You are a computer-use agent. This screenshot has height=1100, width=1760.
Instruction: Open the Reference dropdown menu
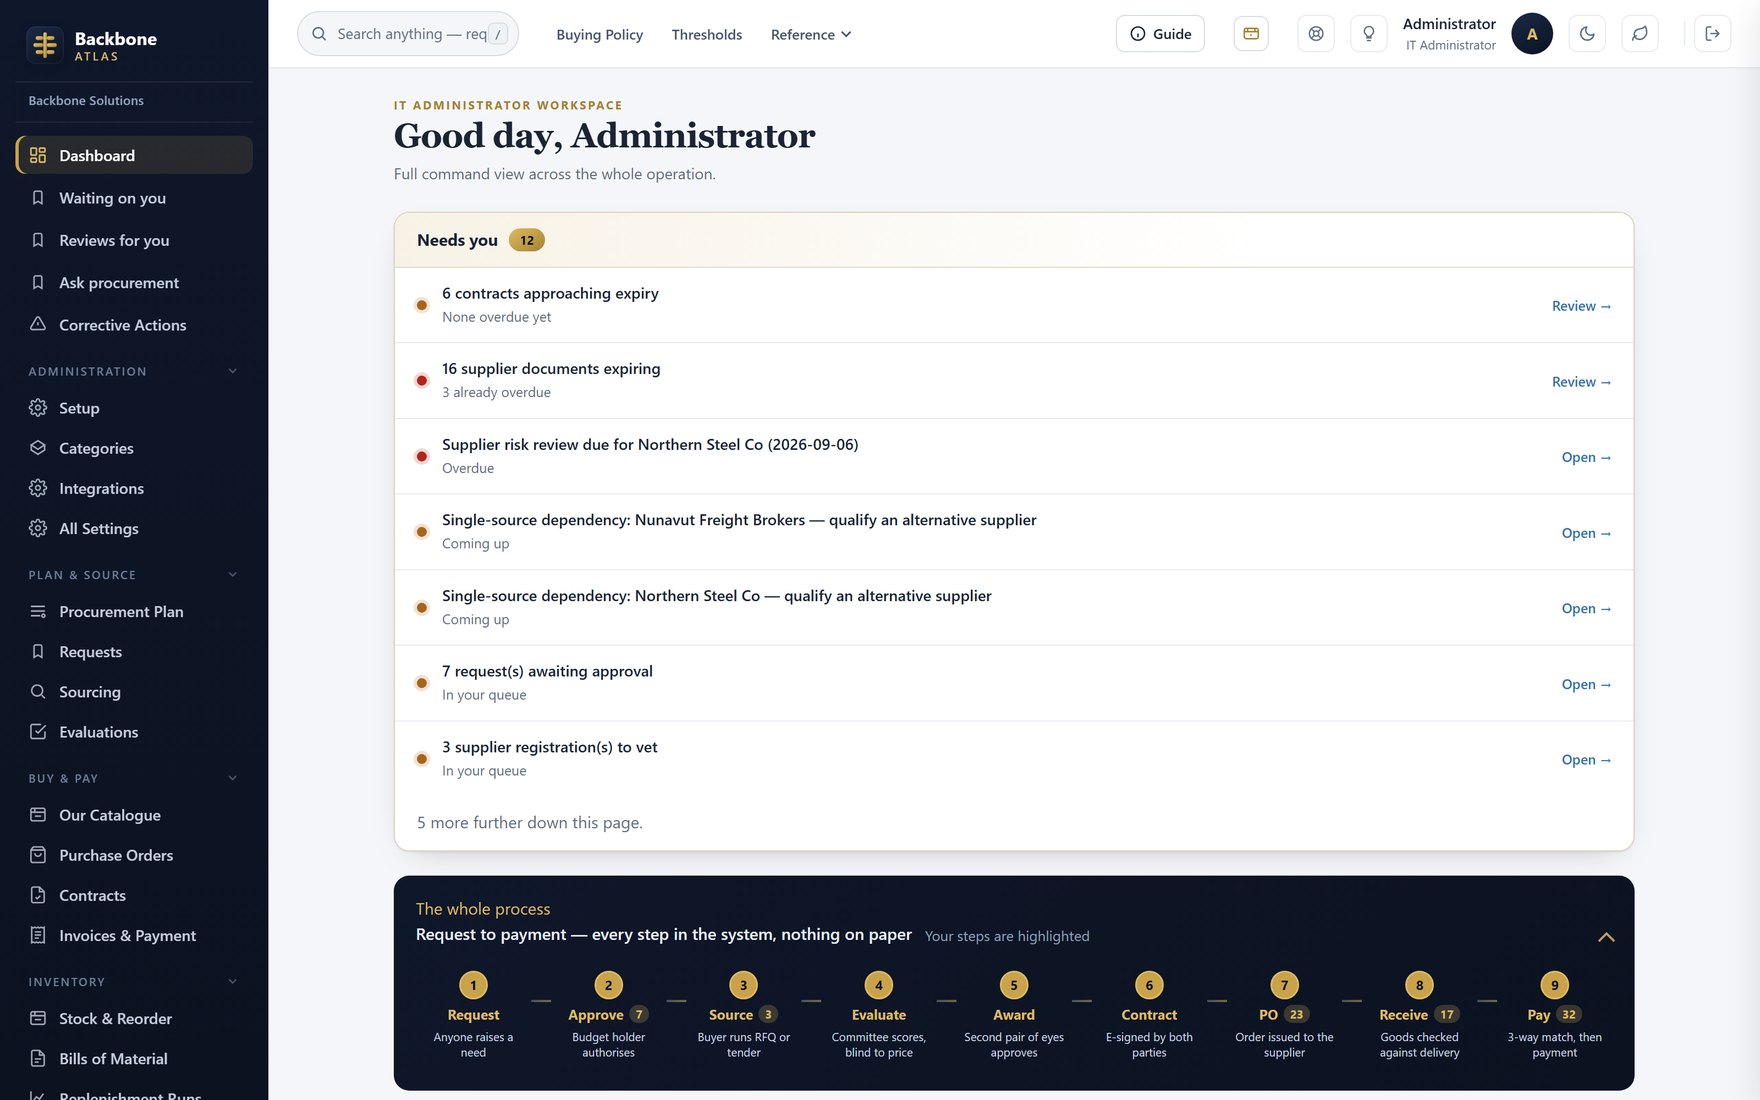(x=811, y=34)
